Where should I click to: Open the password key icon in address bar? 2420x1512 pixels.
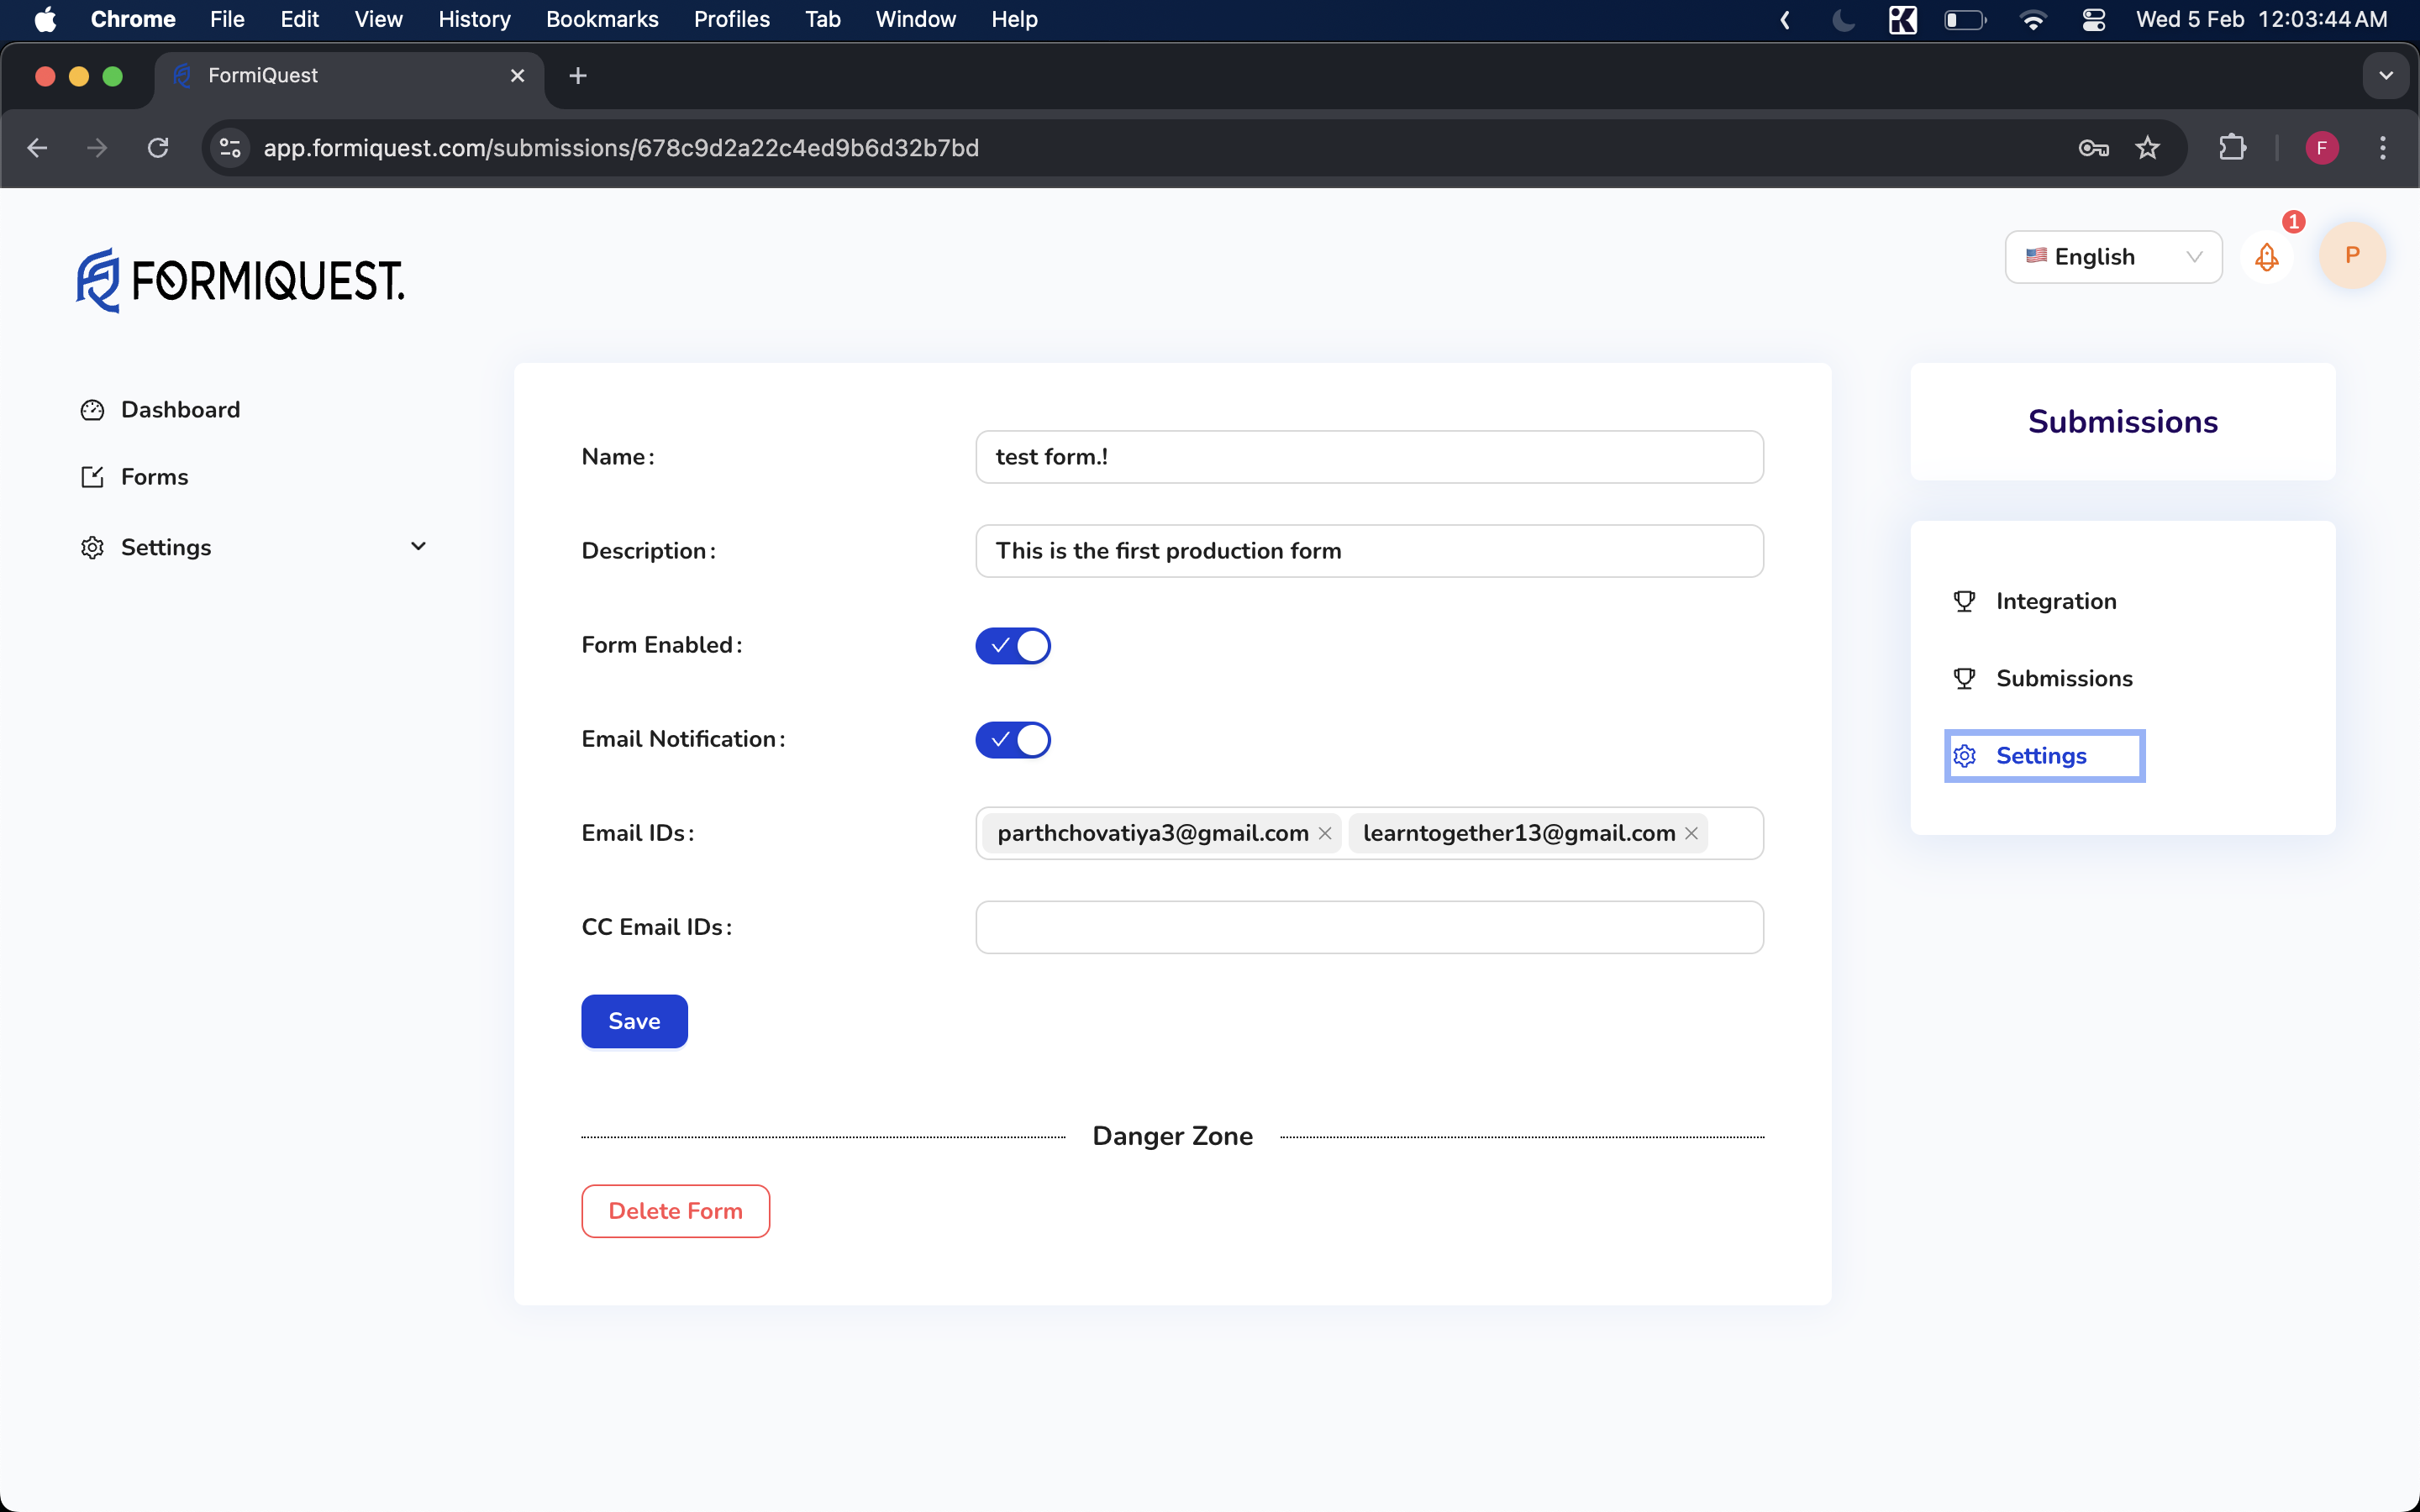tap(2093, 148)
